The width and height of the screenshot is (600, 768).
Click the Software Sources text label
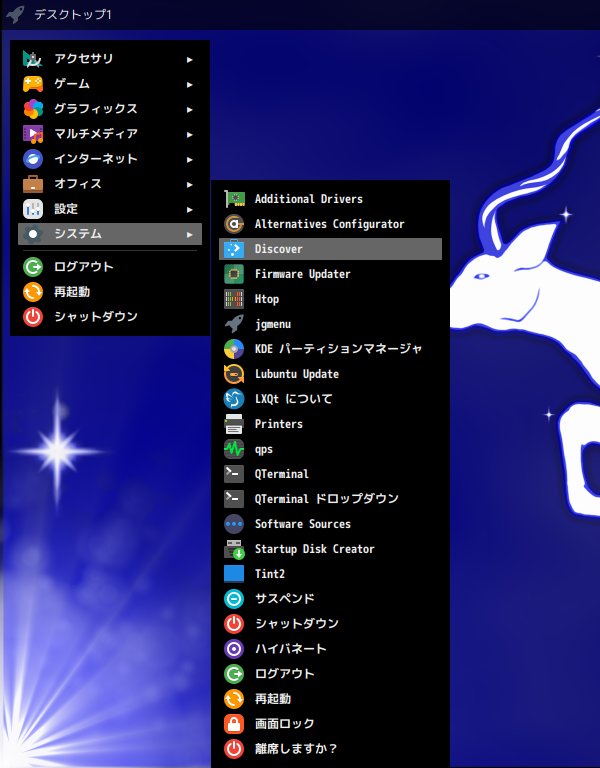303,524
